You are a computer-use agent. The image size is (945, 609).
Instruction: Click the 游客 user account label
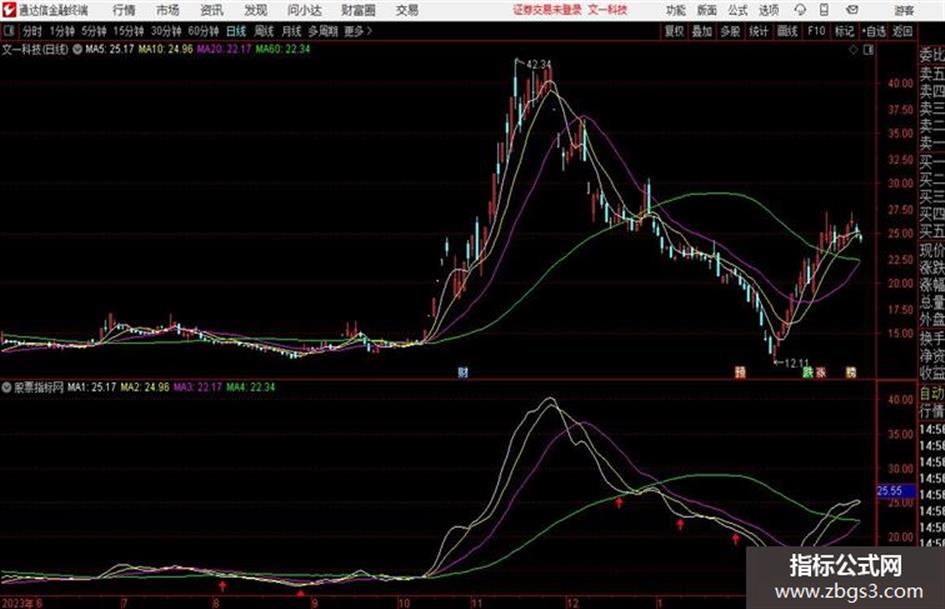click(x=903, y=10)
